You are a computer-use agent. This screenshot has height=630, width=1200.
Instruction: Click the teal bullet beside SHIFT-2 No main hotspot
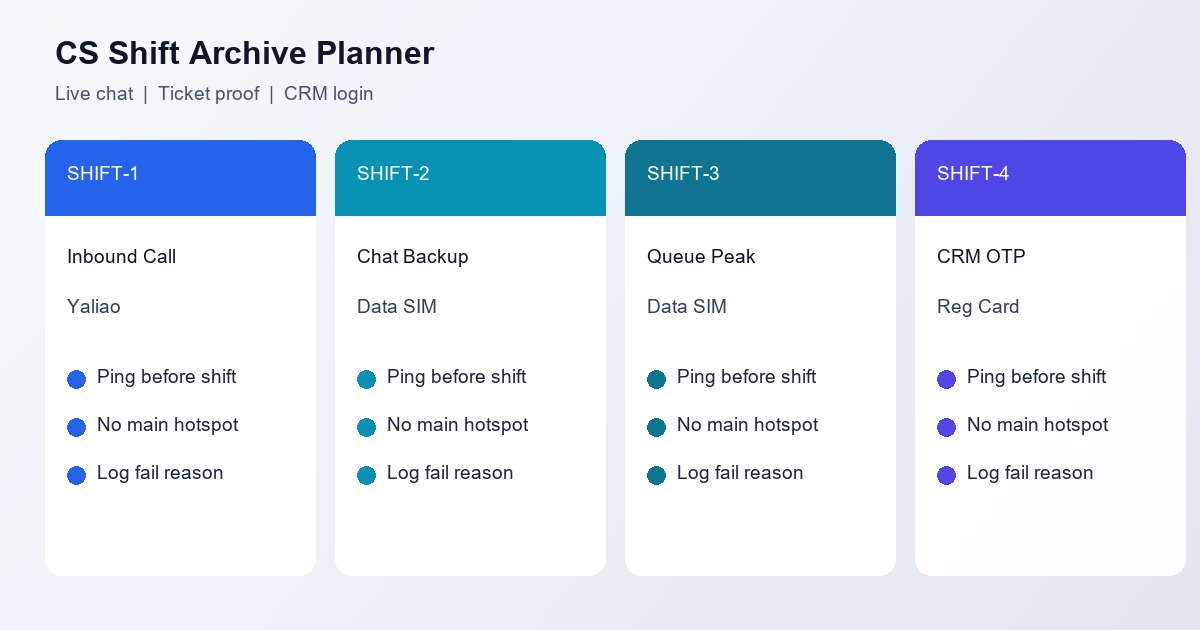(x=366, y=427)
